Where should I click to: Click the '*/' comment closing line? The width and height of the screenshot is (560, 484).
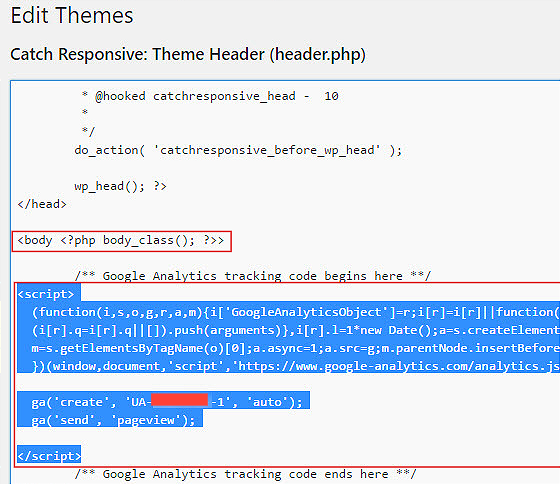(88, 131)
